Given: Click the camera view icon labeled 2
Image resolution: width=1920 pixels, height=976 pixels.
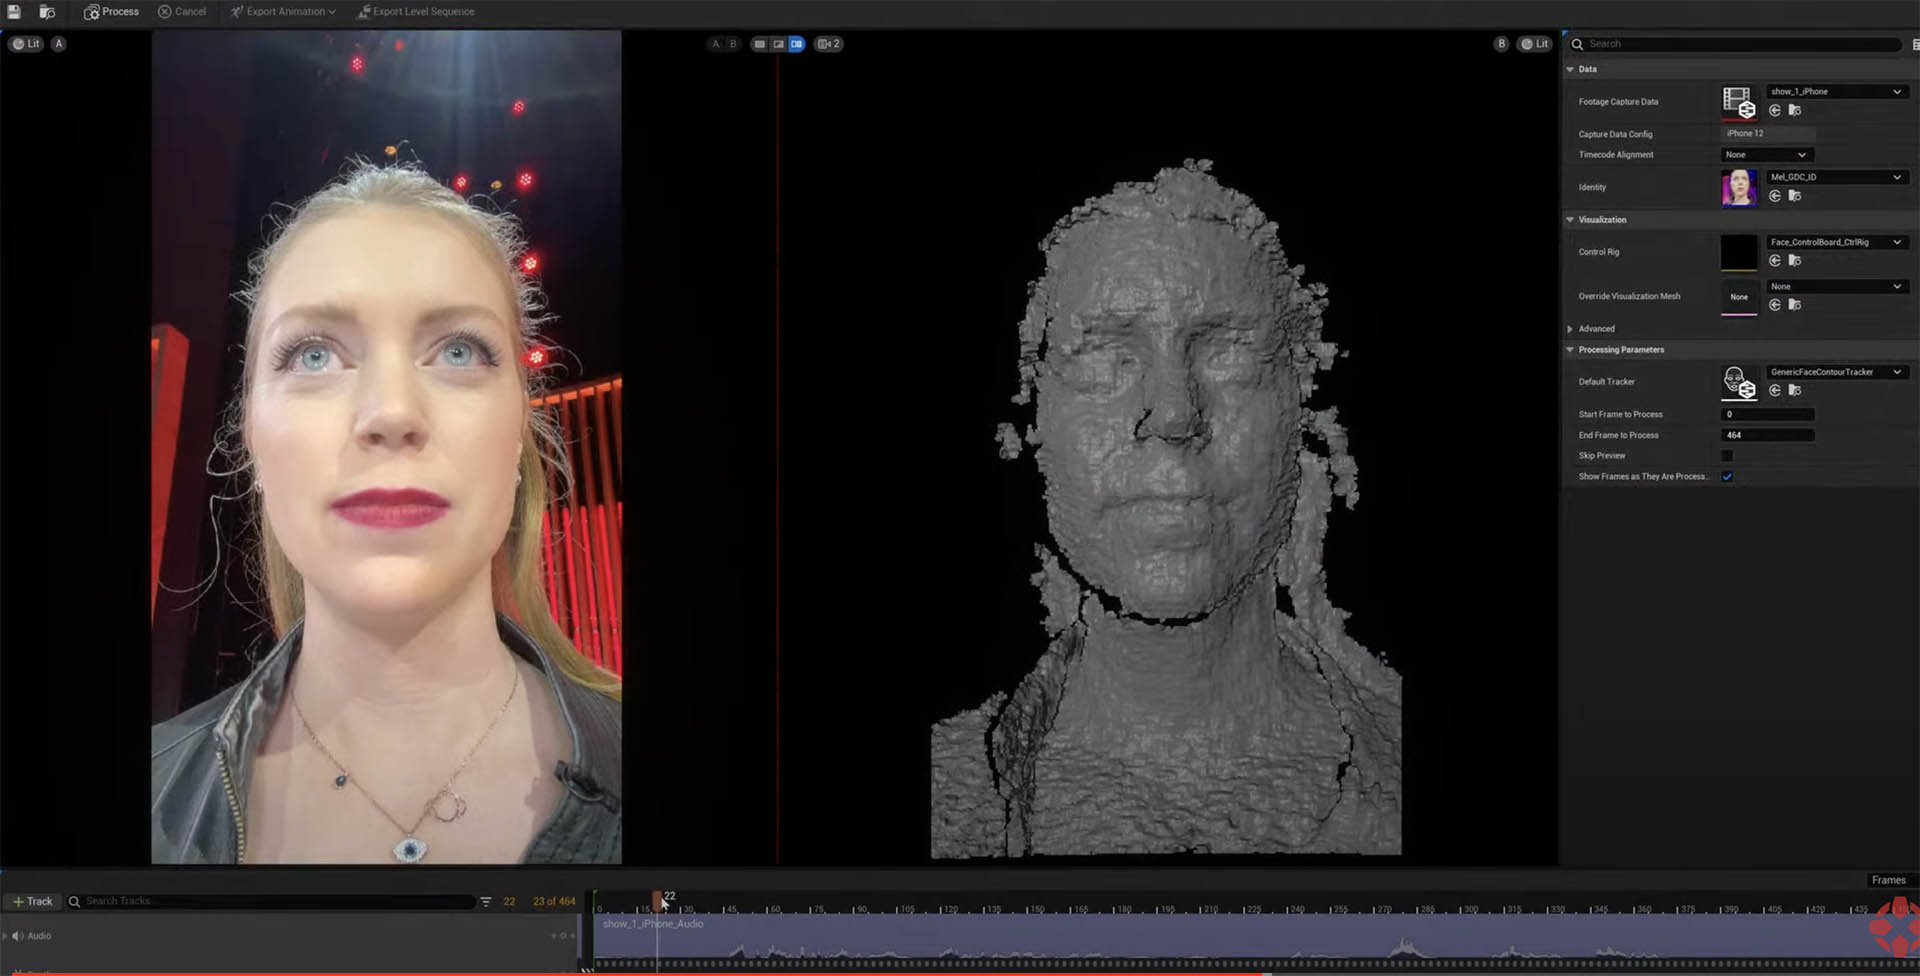Looking at the screenshot, I should point(828,44).
